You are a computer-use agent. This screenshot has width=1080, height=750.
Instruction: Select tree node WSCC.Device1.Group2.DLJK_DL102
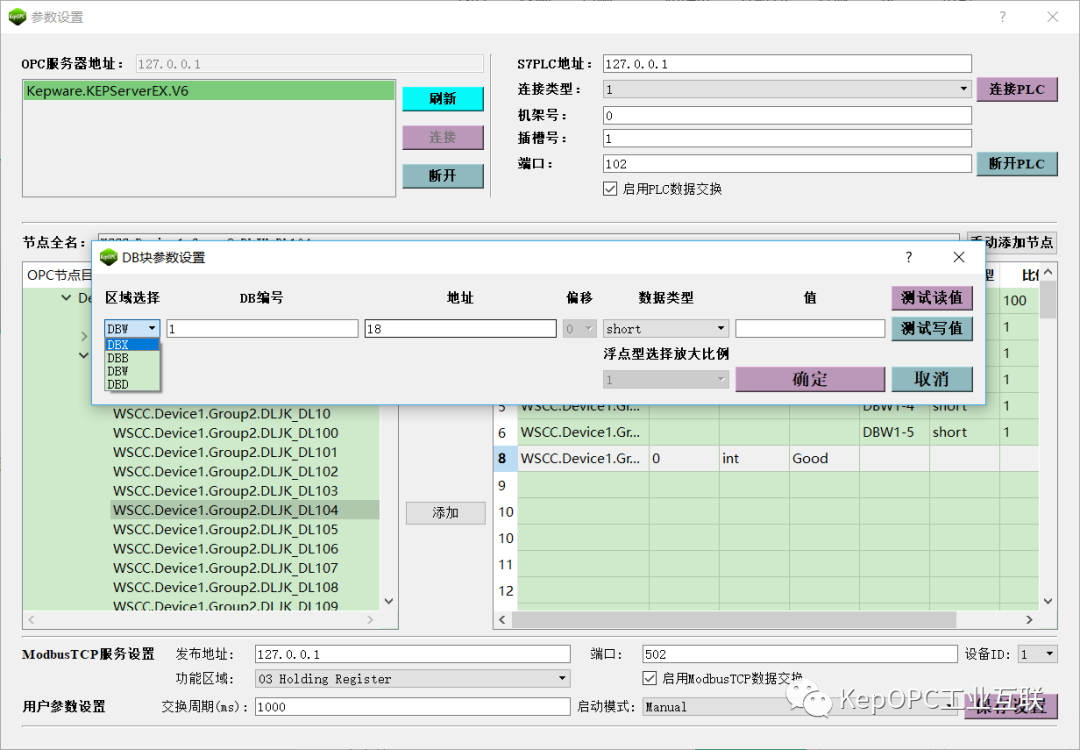pyautogui.click(x=226, y=472)
